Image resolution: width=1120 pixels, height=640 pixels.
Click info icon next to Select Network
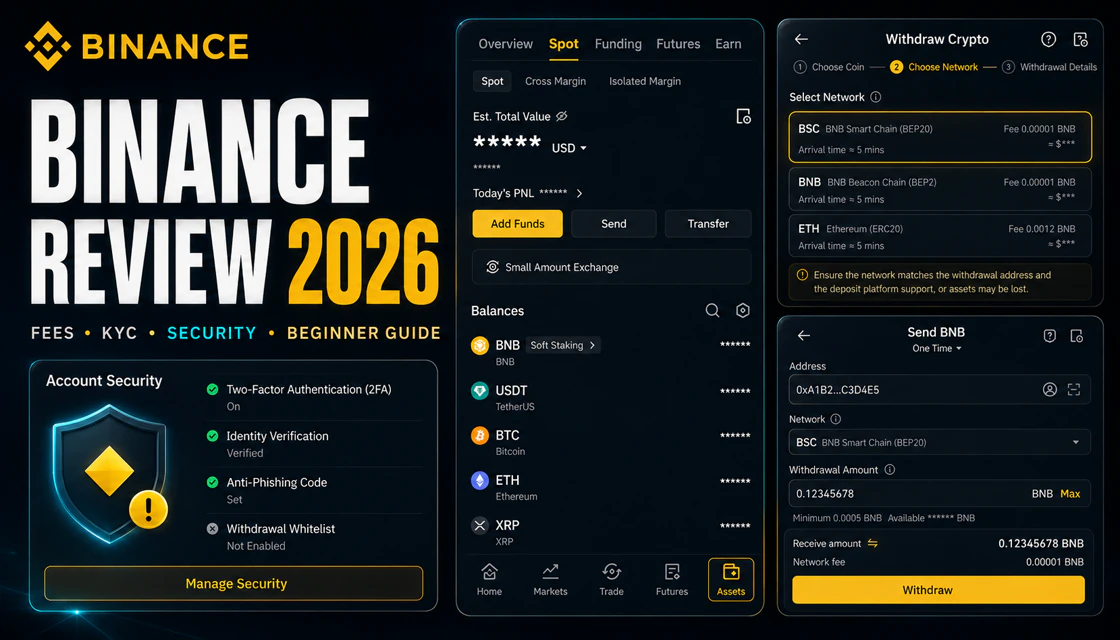pos(876,97)
